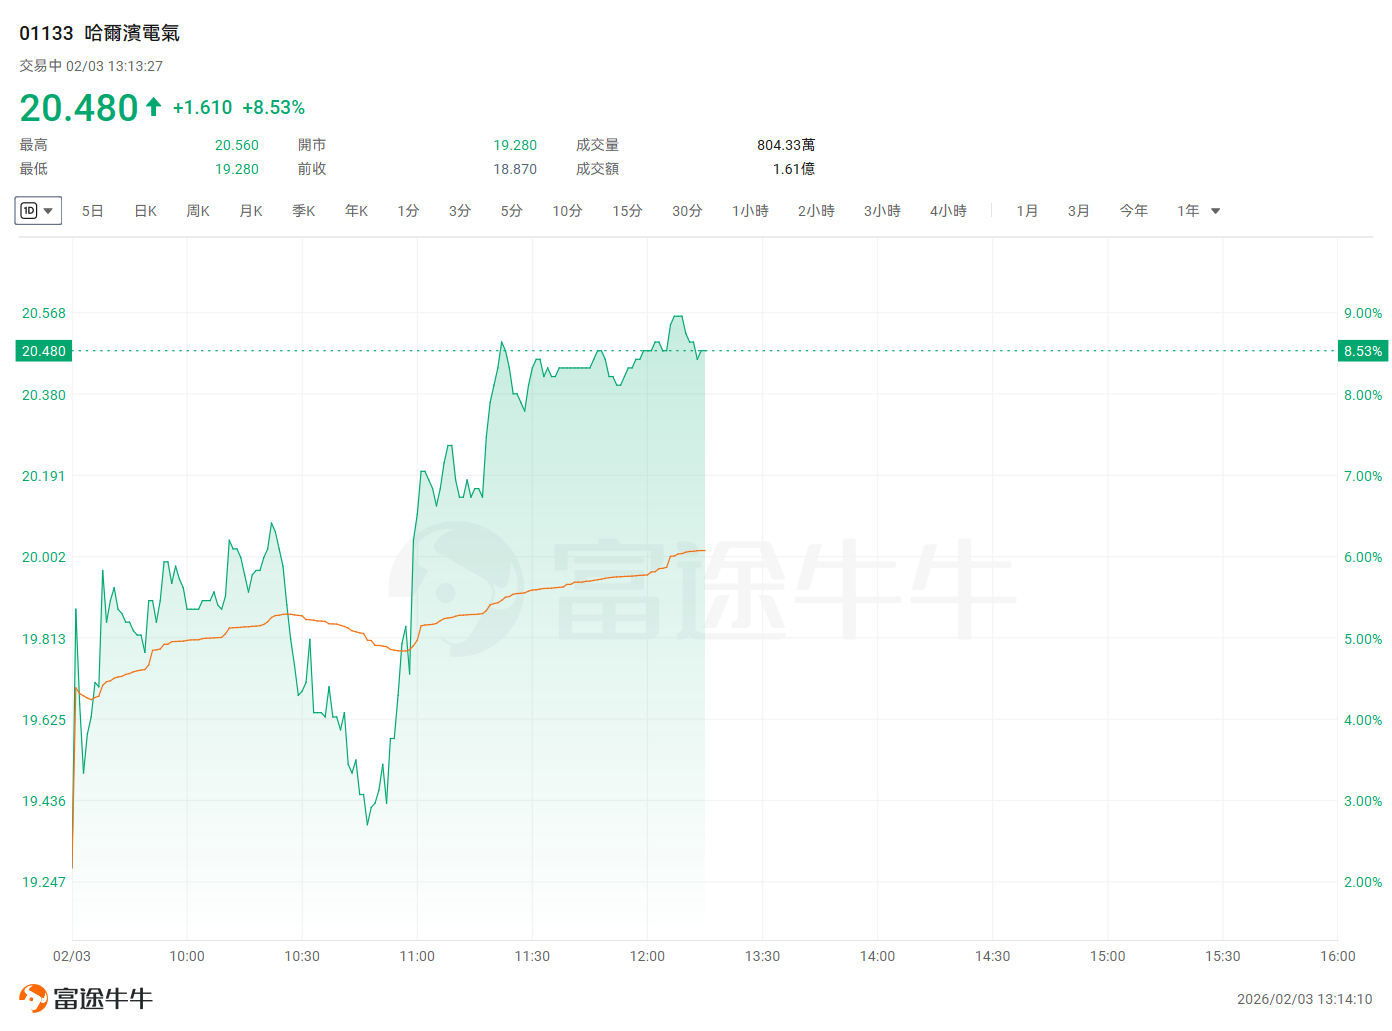
Task: Choose the 季K quarterly chart
Action: (304, 211)
